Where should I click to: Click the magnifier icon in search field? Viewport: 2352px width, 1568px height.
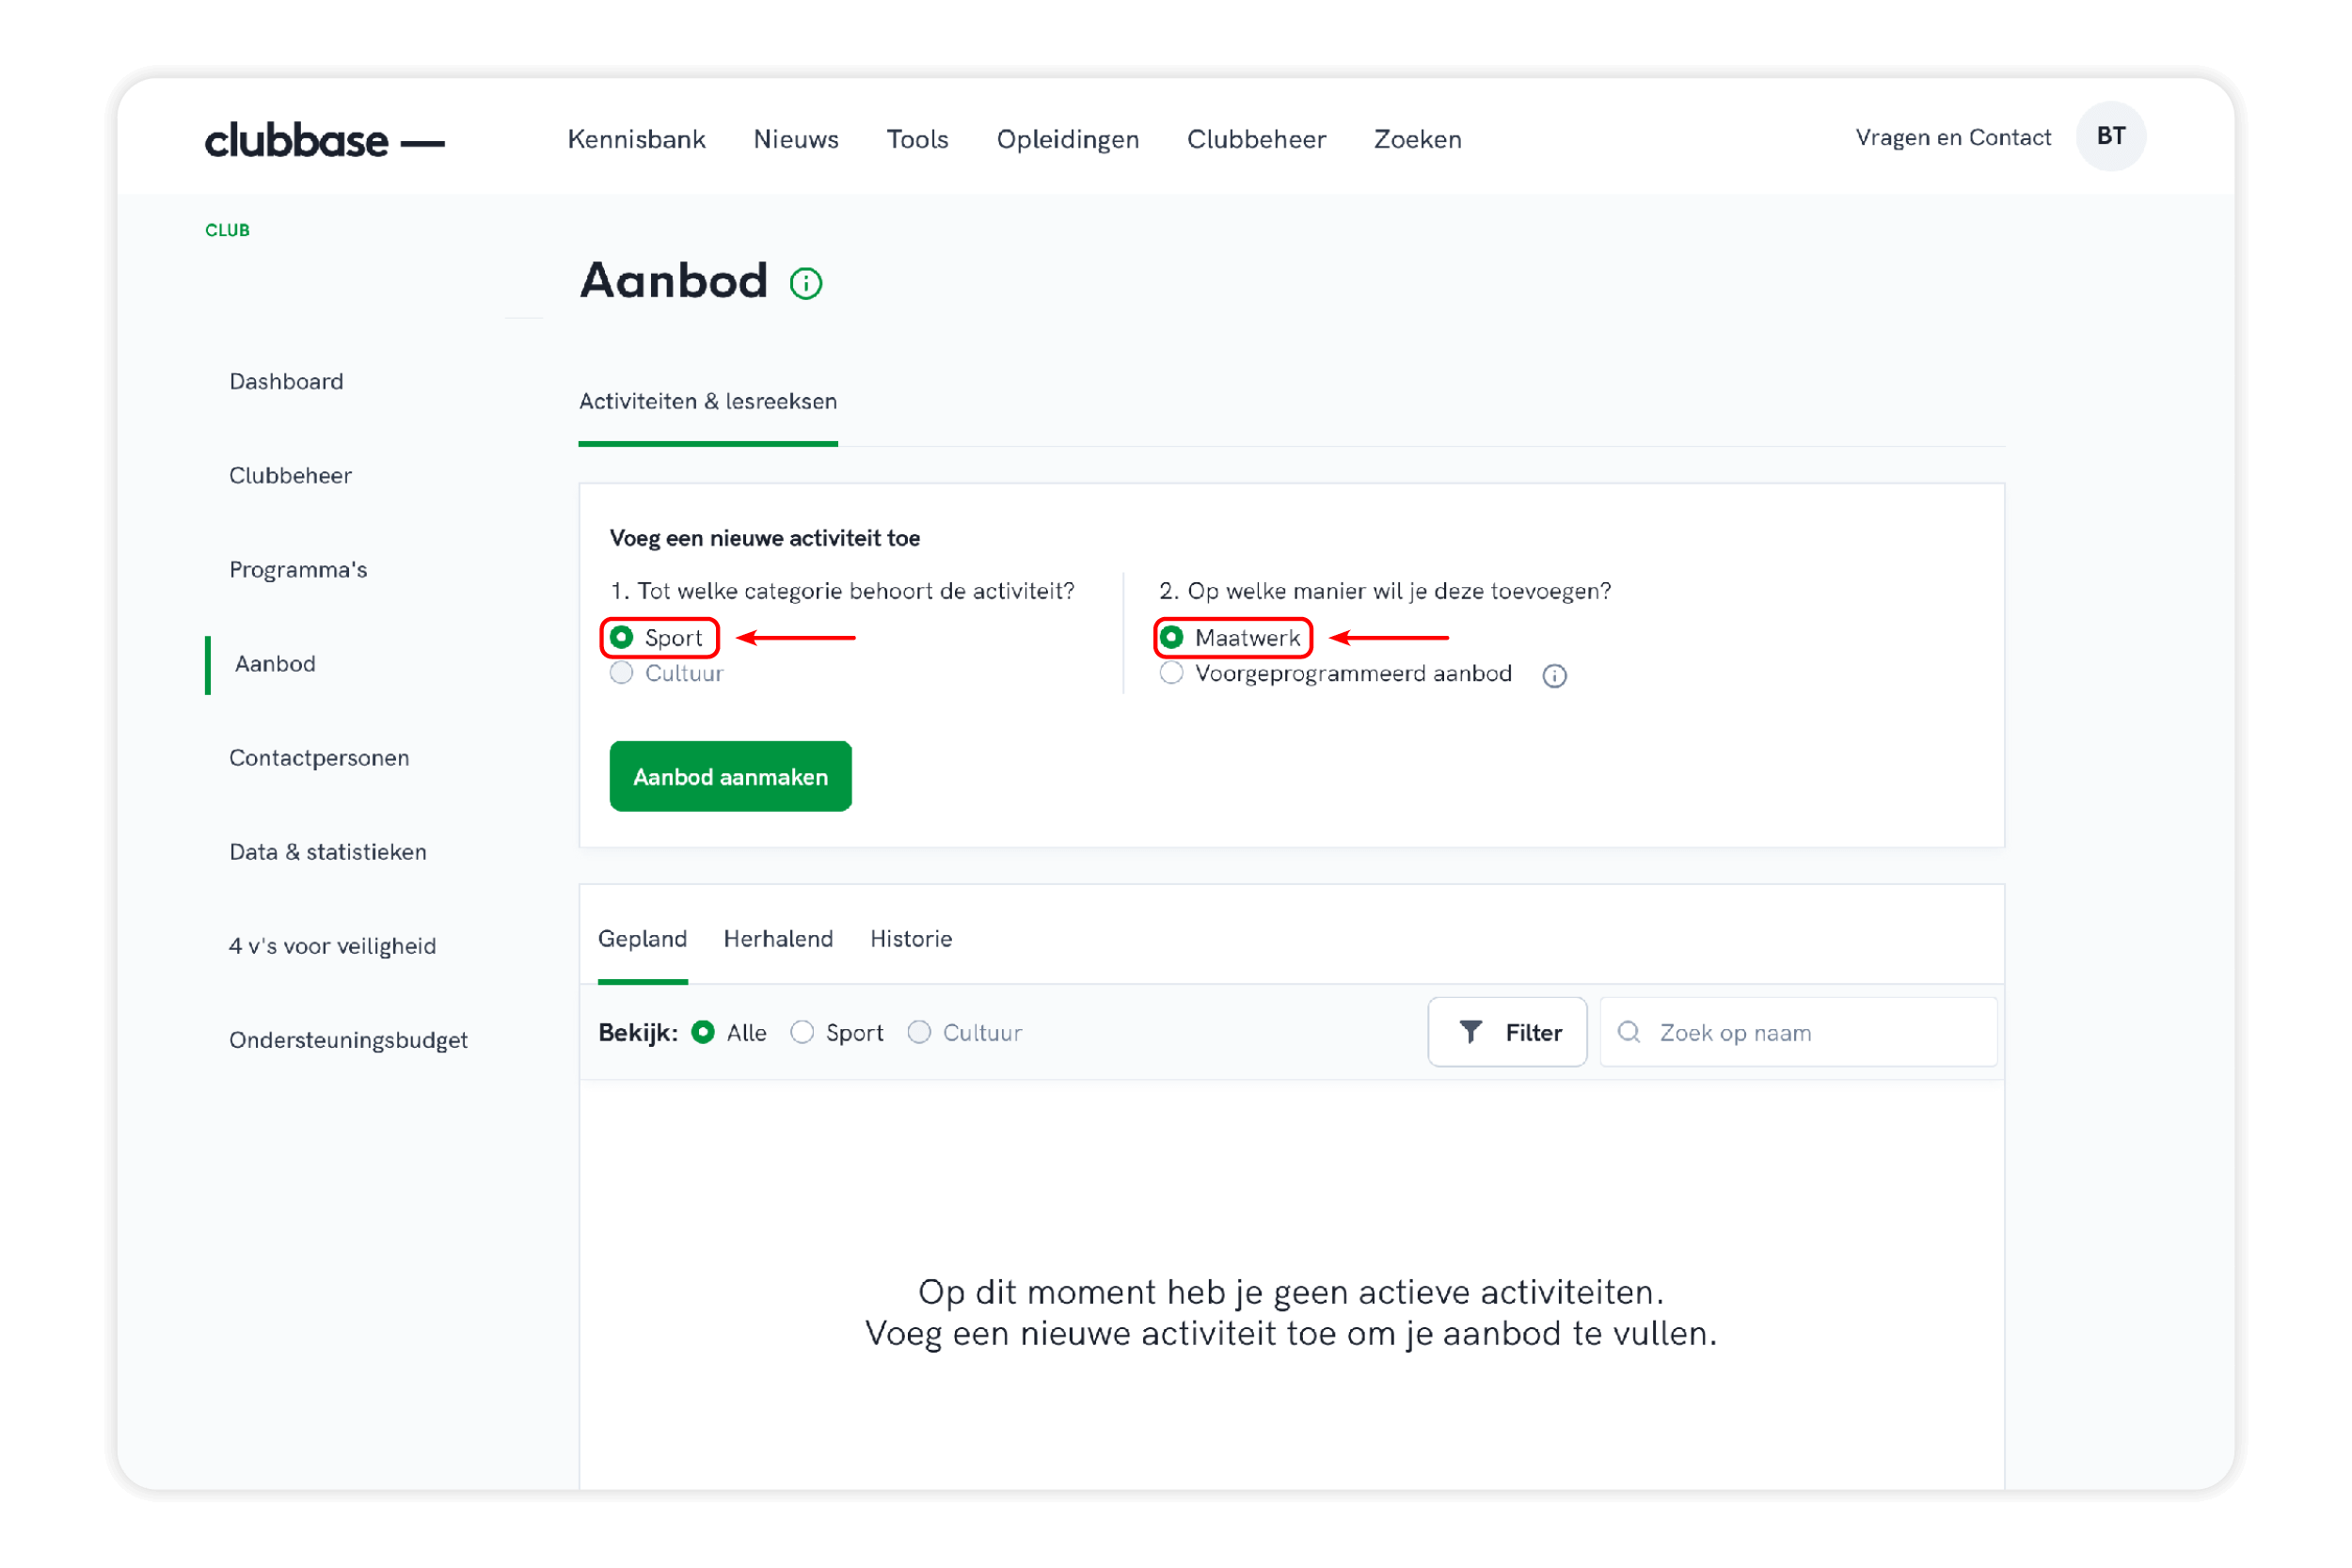click(1629, 1032)
